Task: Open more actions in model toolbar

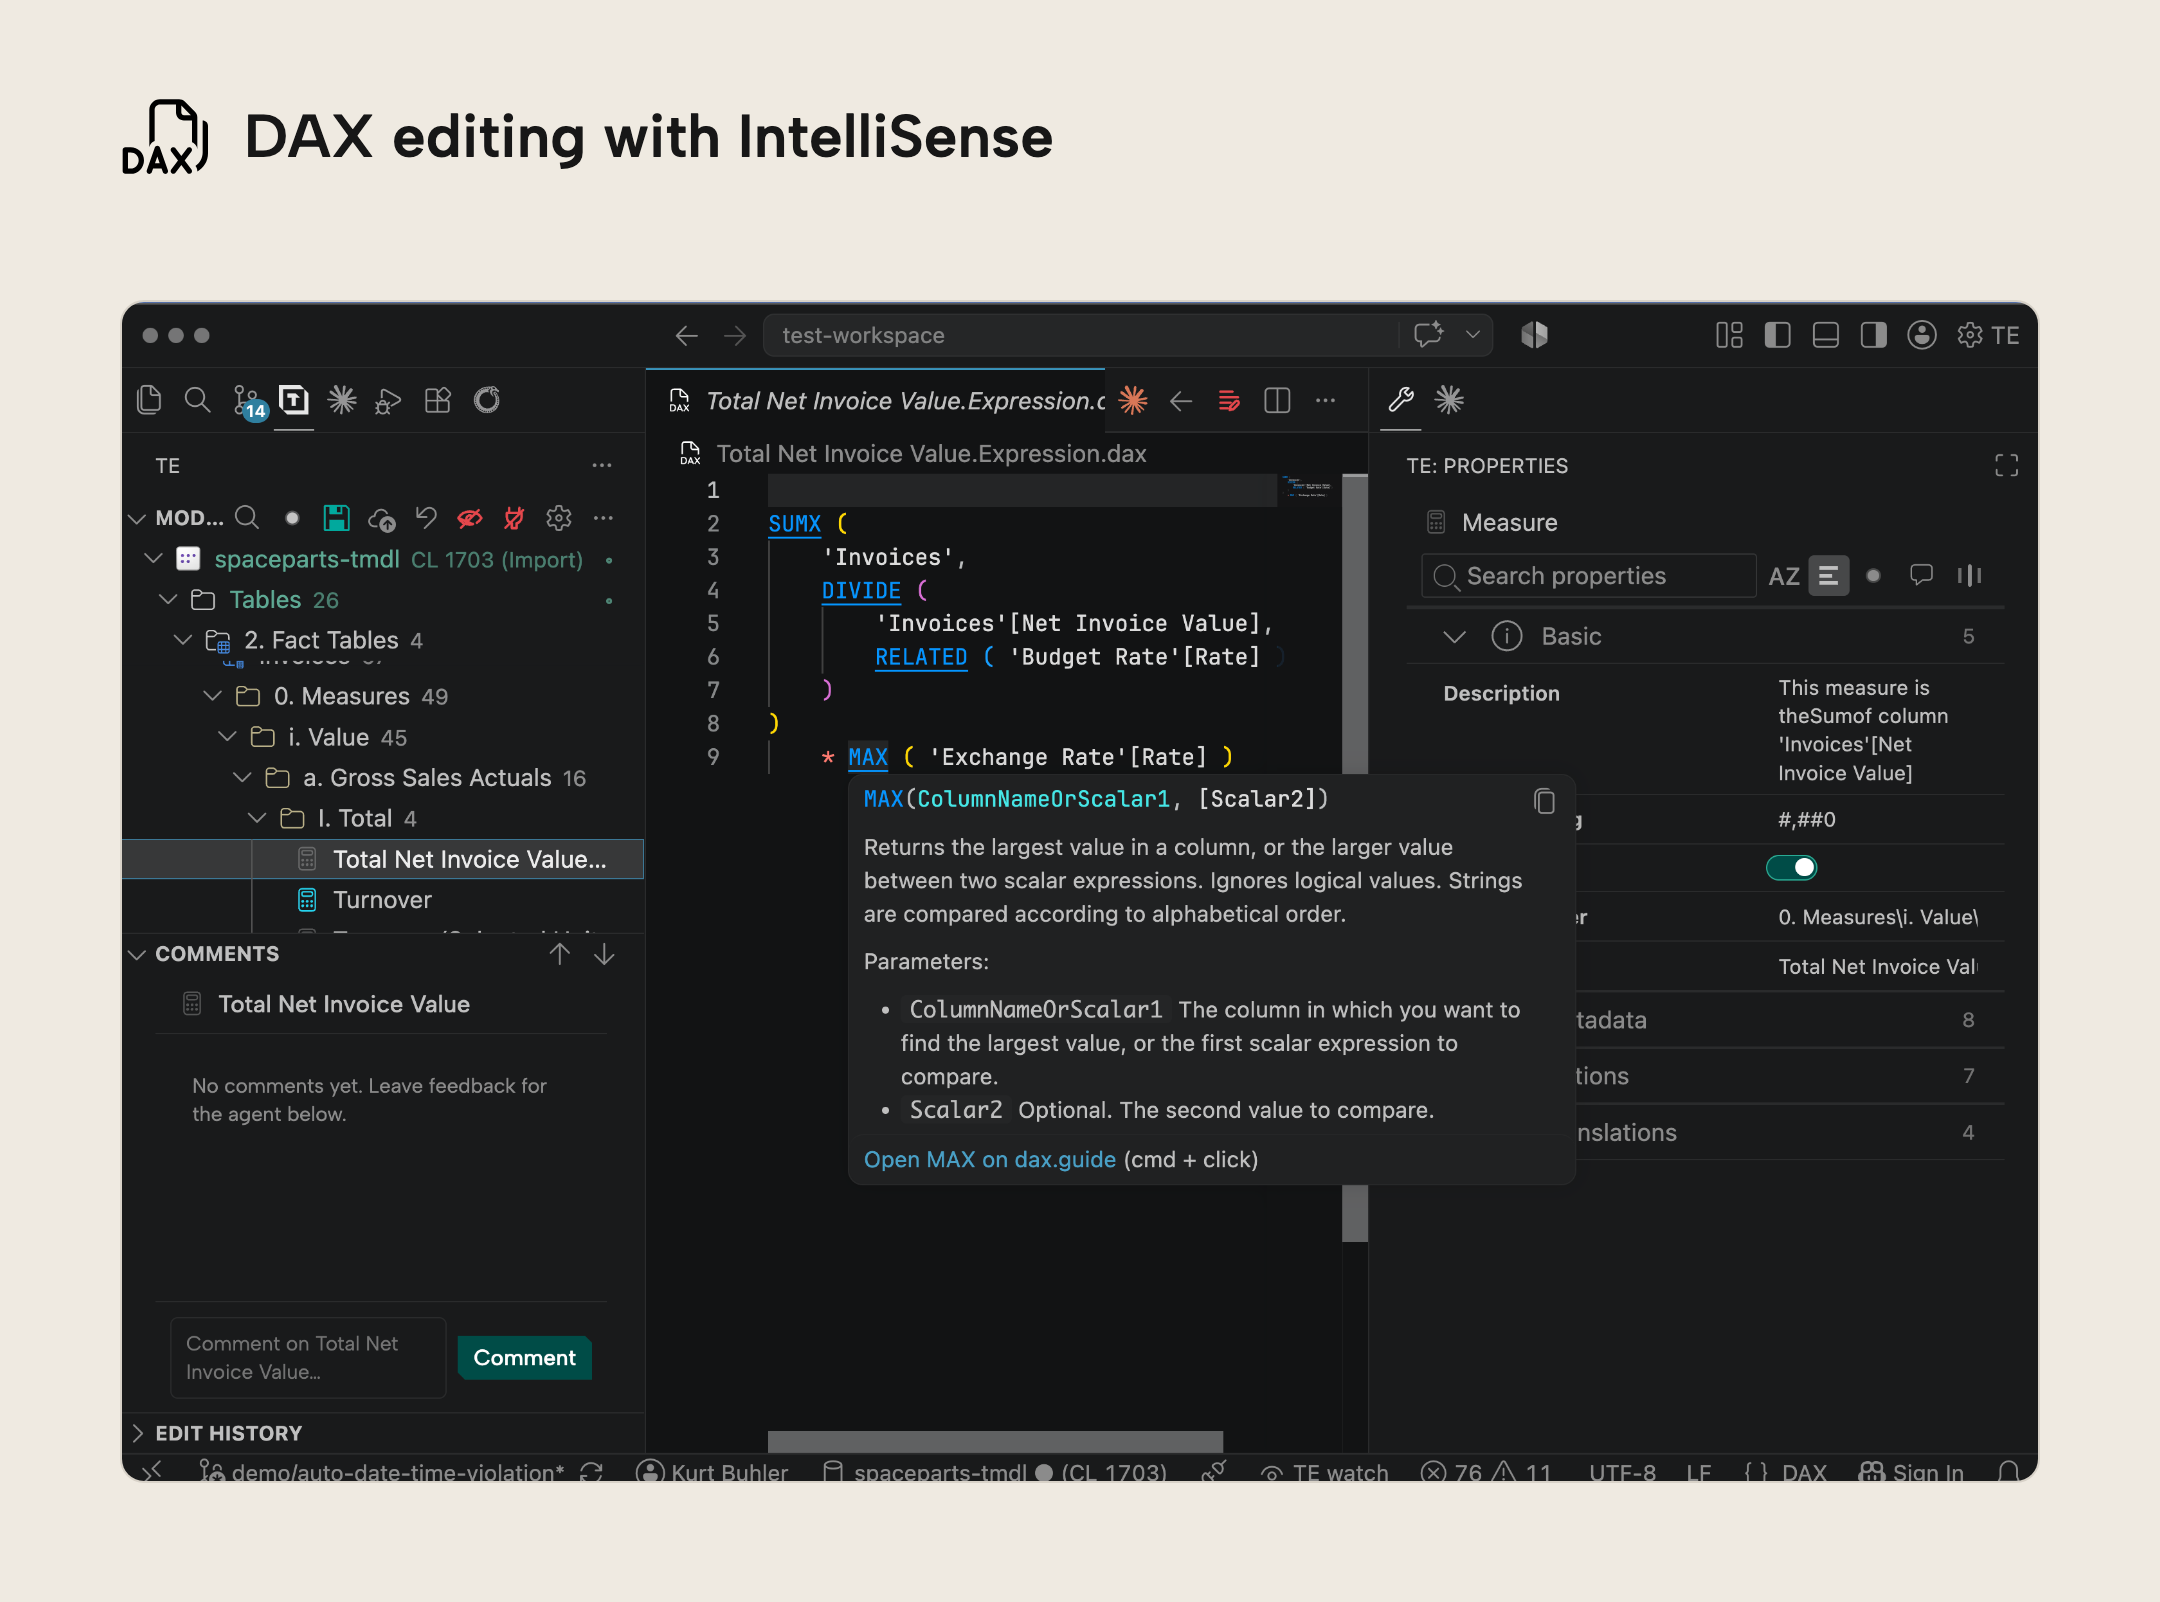Action: (x=603, y=517)
